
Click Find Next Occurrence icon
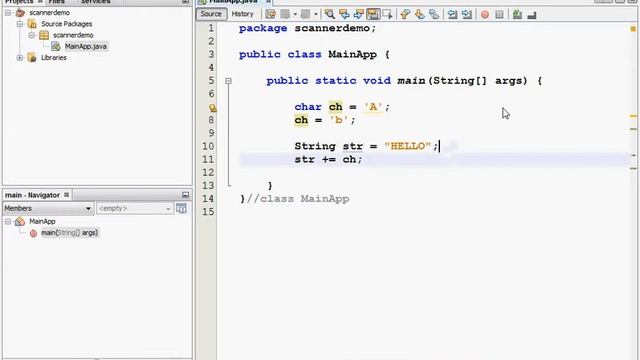(358, 14)
